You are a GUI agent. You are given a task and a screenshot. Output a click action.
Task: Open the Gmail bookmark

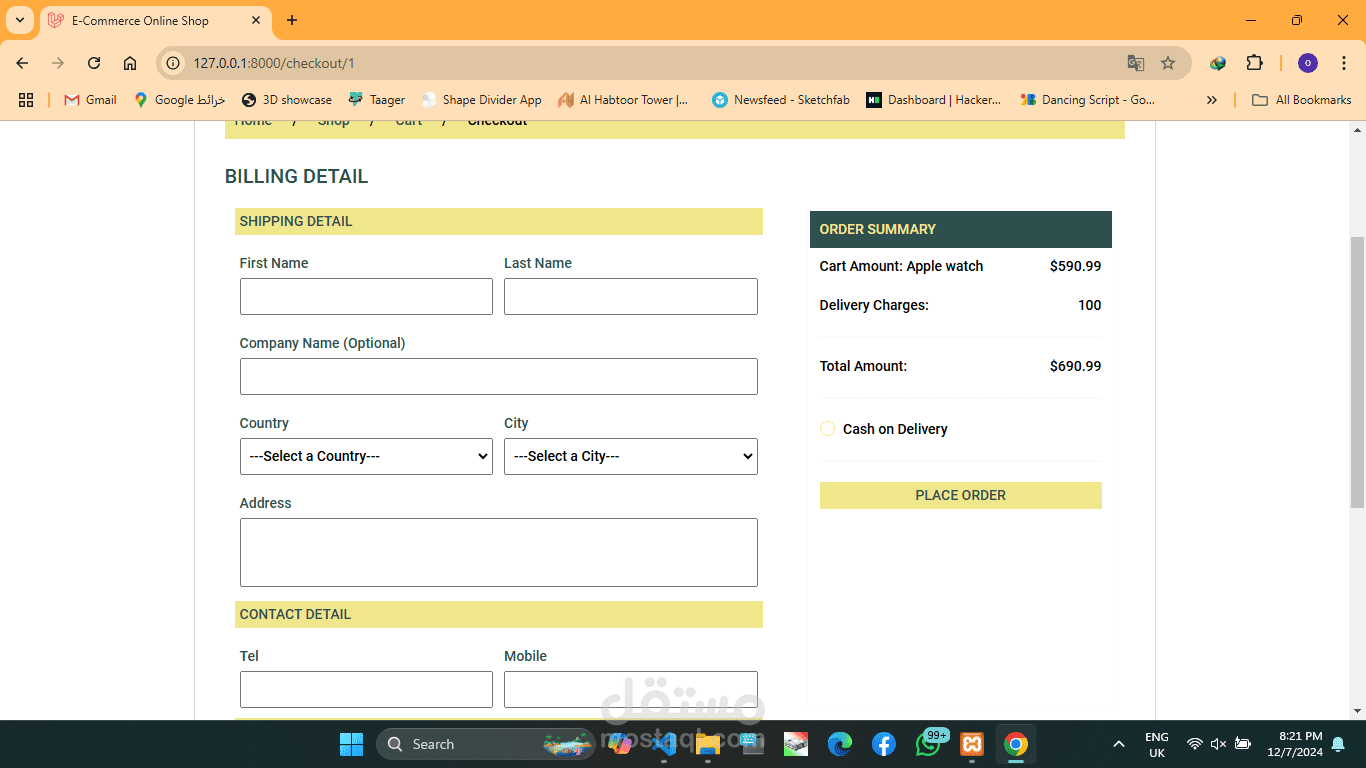pyautogui.click(x=90, y=100)
